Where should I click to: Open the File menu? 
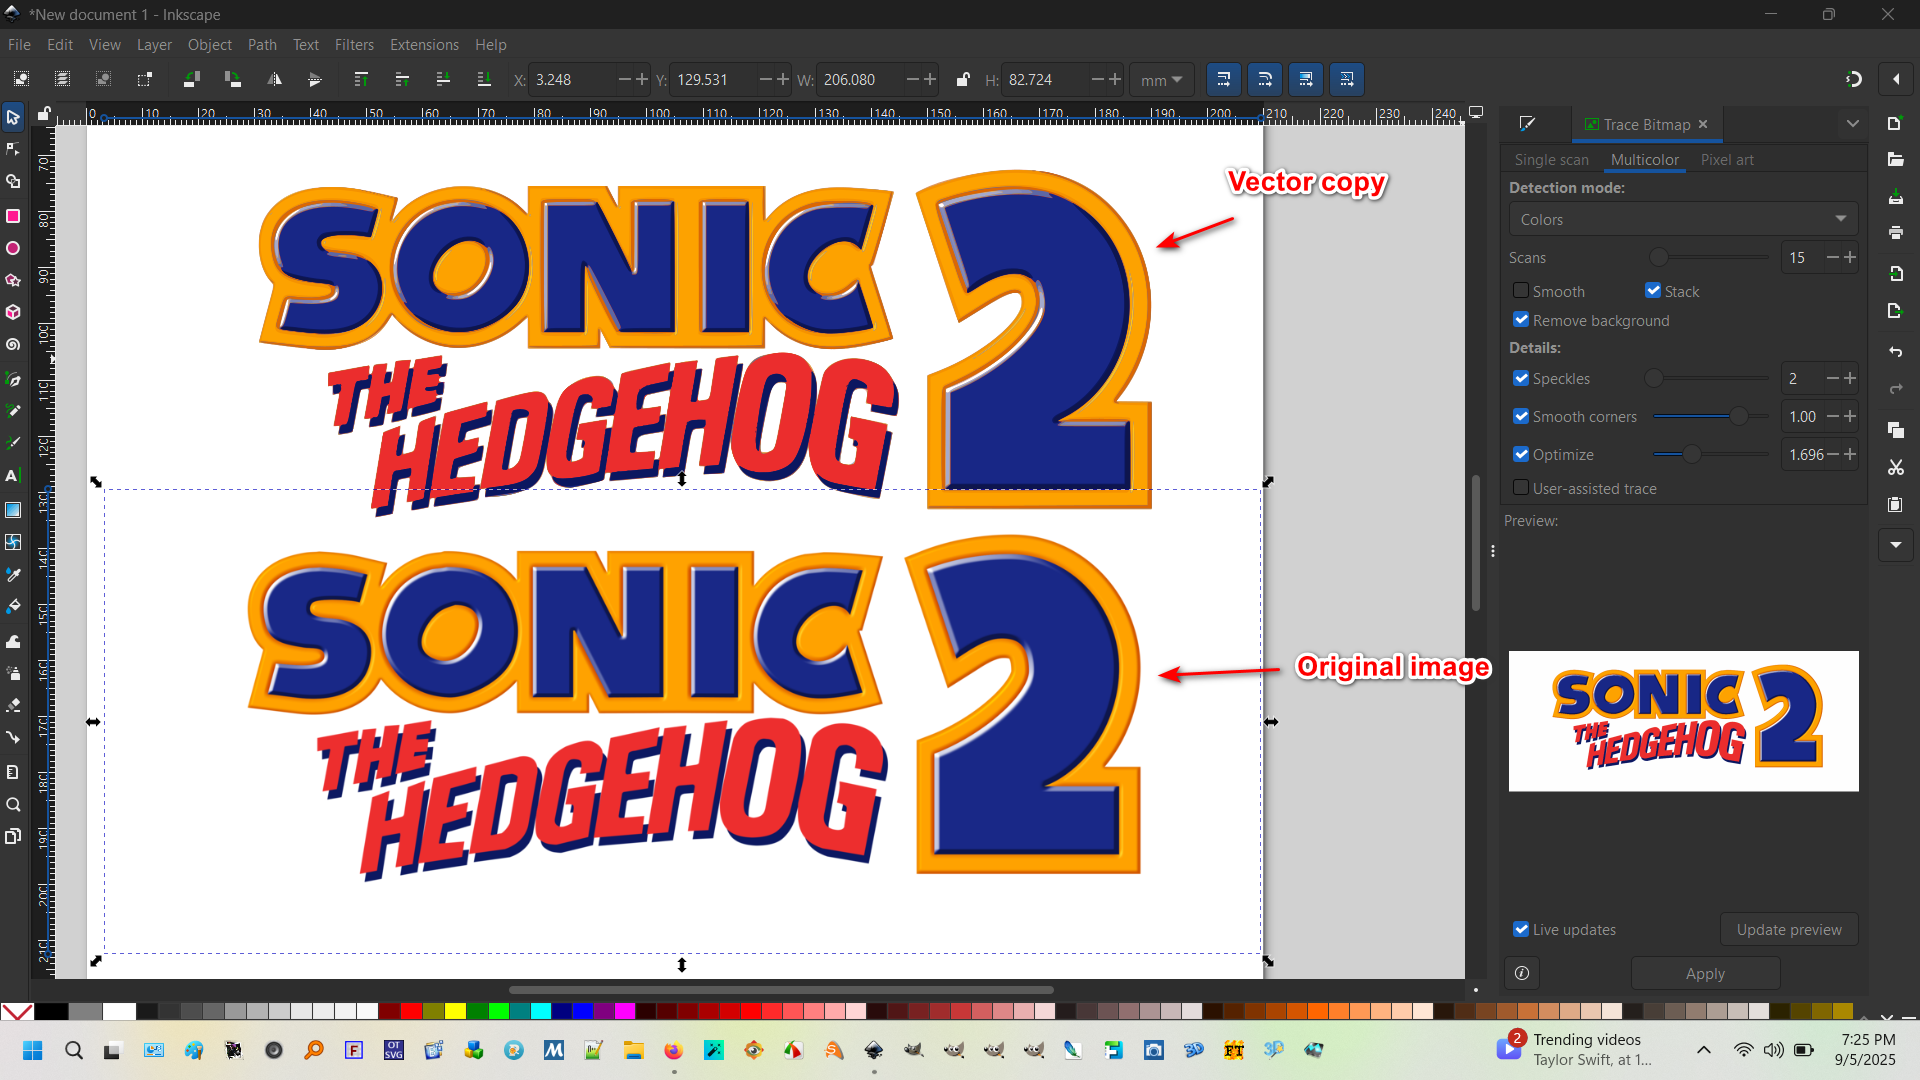pos(19,45)
